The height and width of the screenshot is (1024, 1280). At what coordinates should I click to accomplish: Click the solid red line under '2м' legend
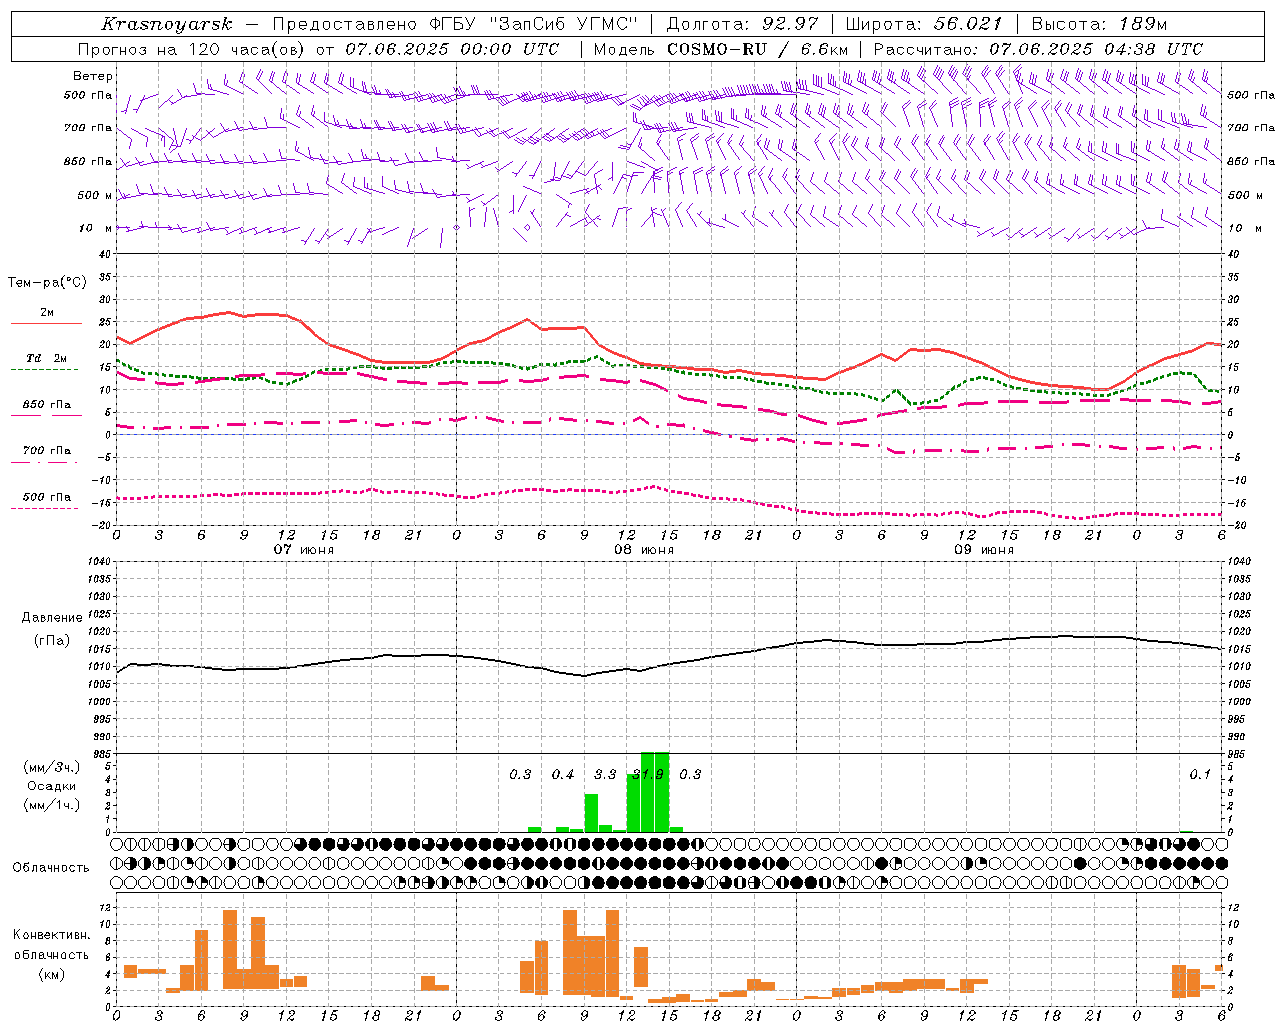point(47,324)
